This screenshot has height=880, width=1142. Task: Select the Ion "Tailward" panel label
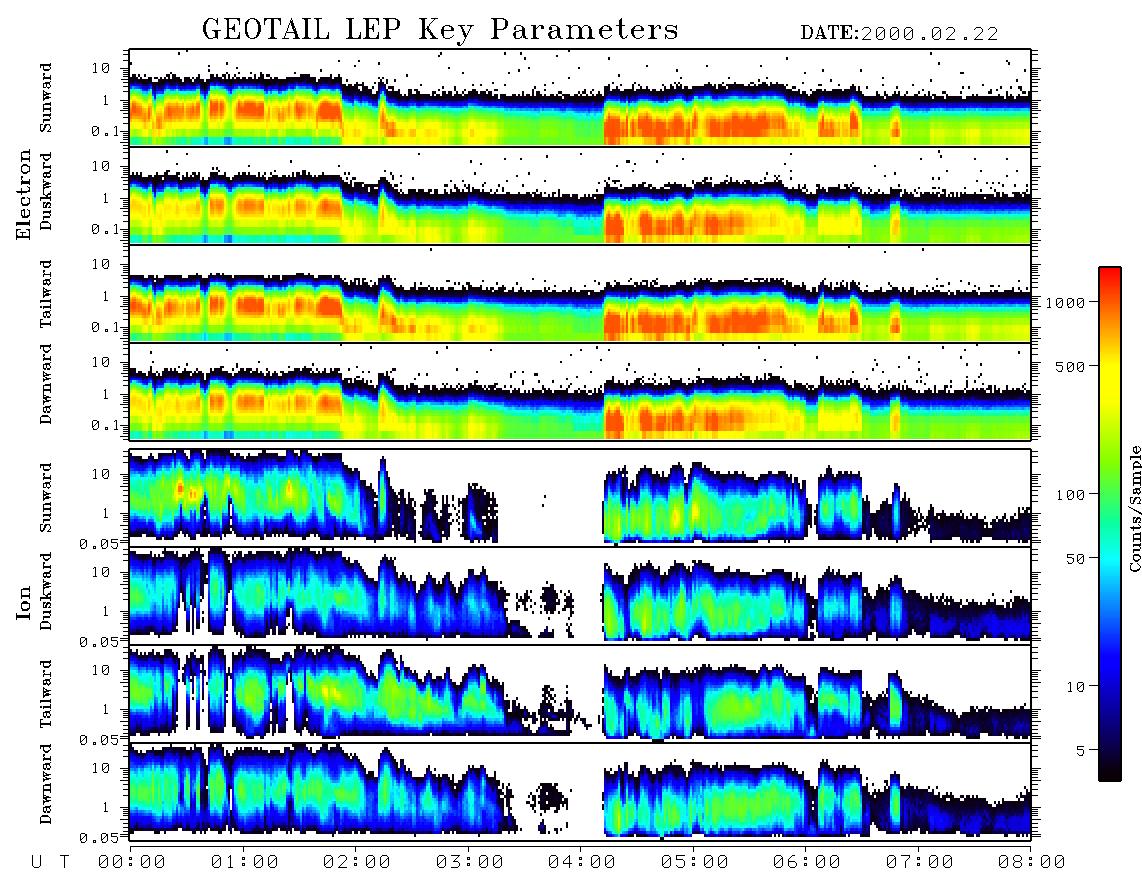tap(46, 694)
